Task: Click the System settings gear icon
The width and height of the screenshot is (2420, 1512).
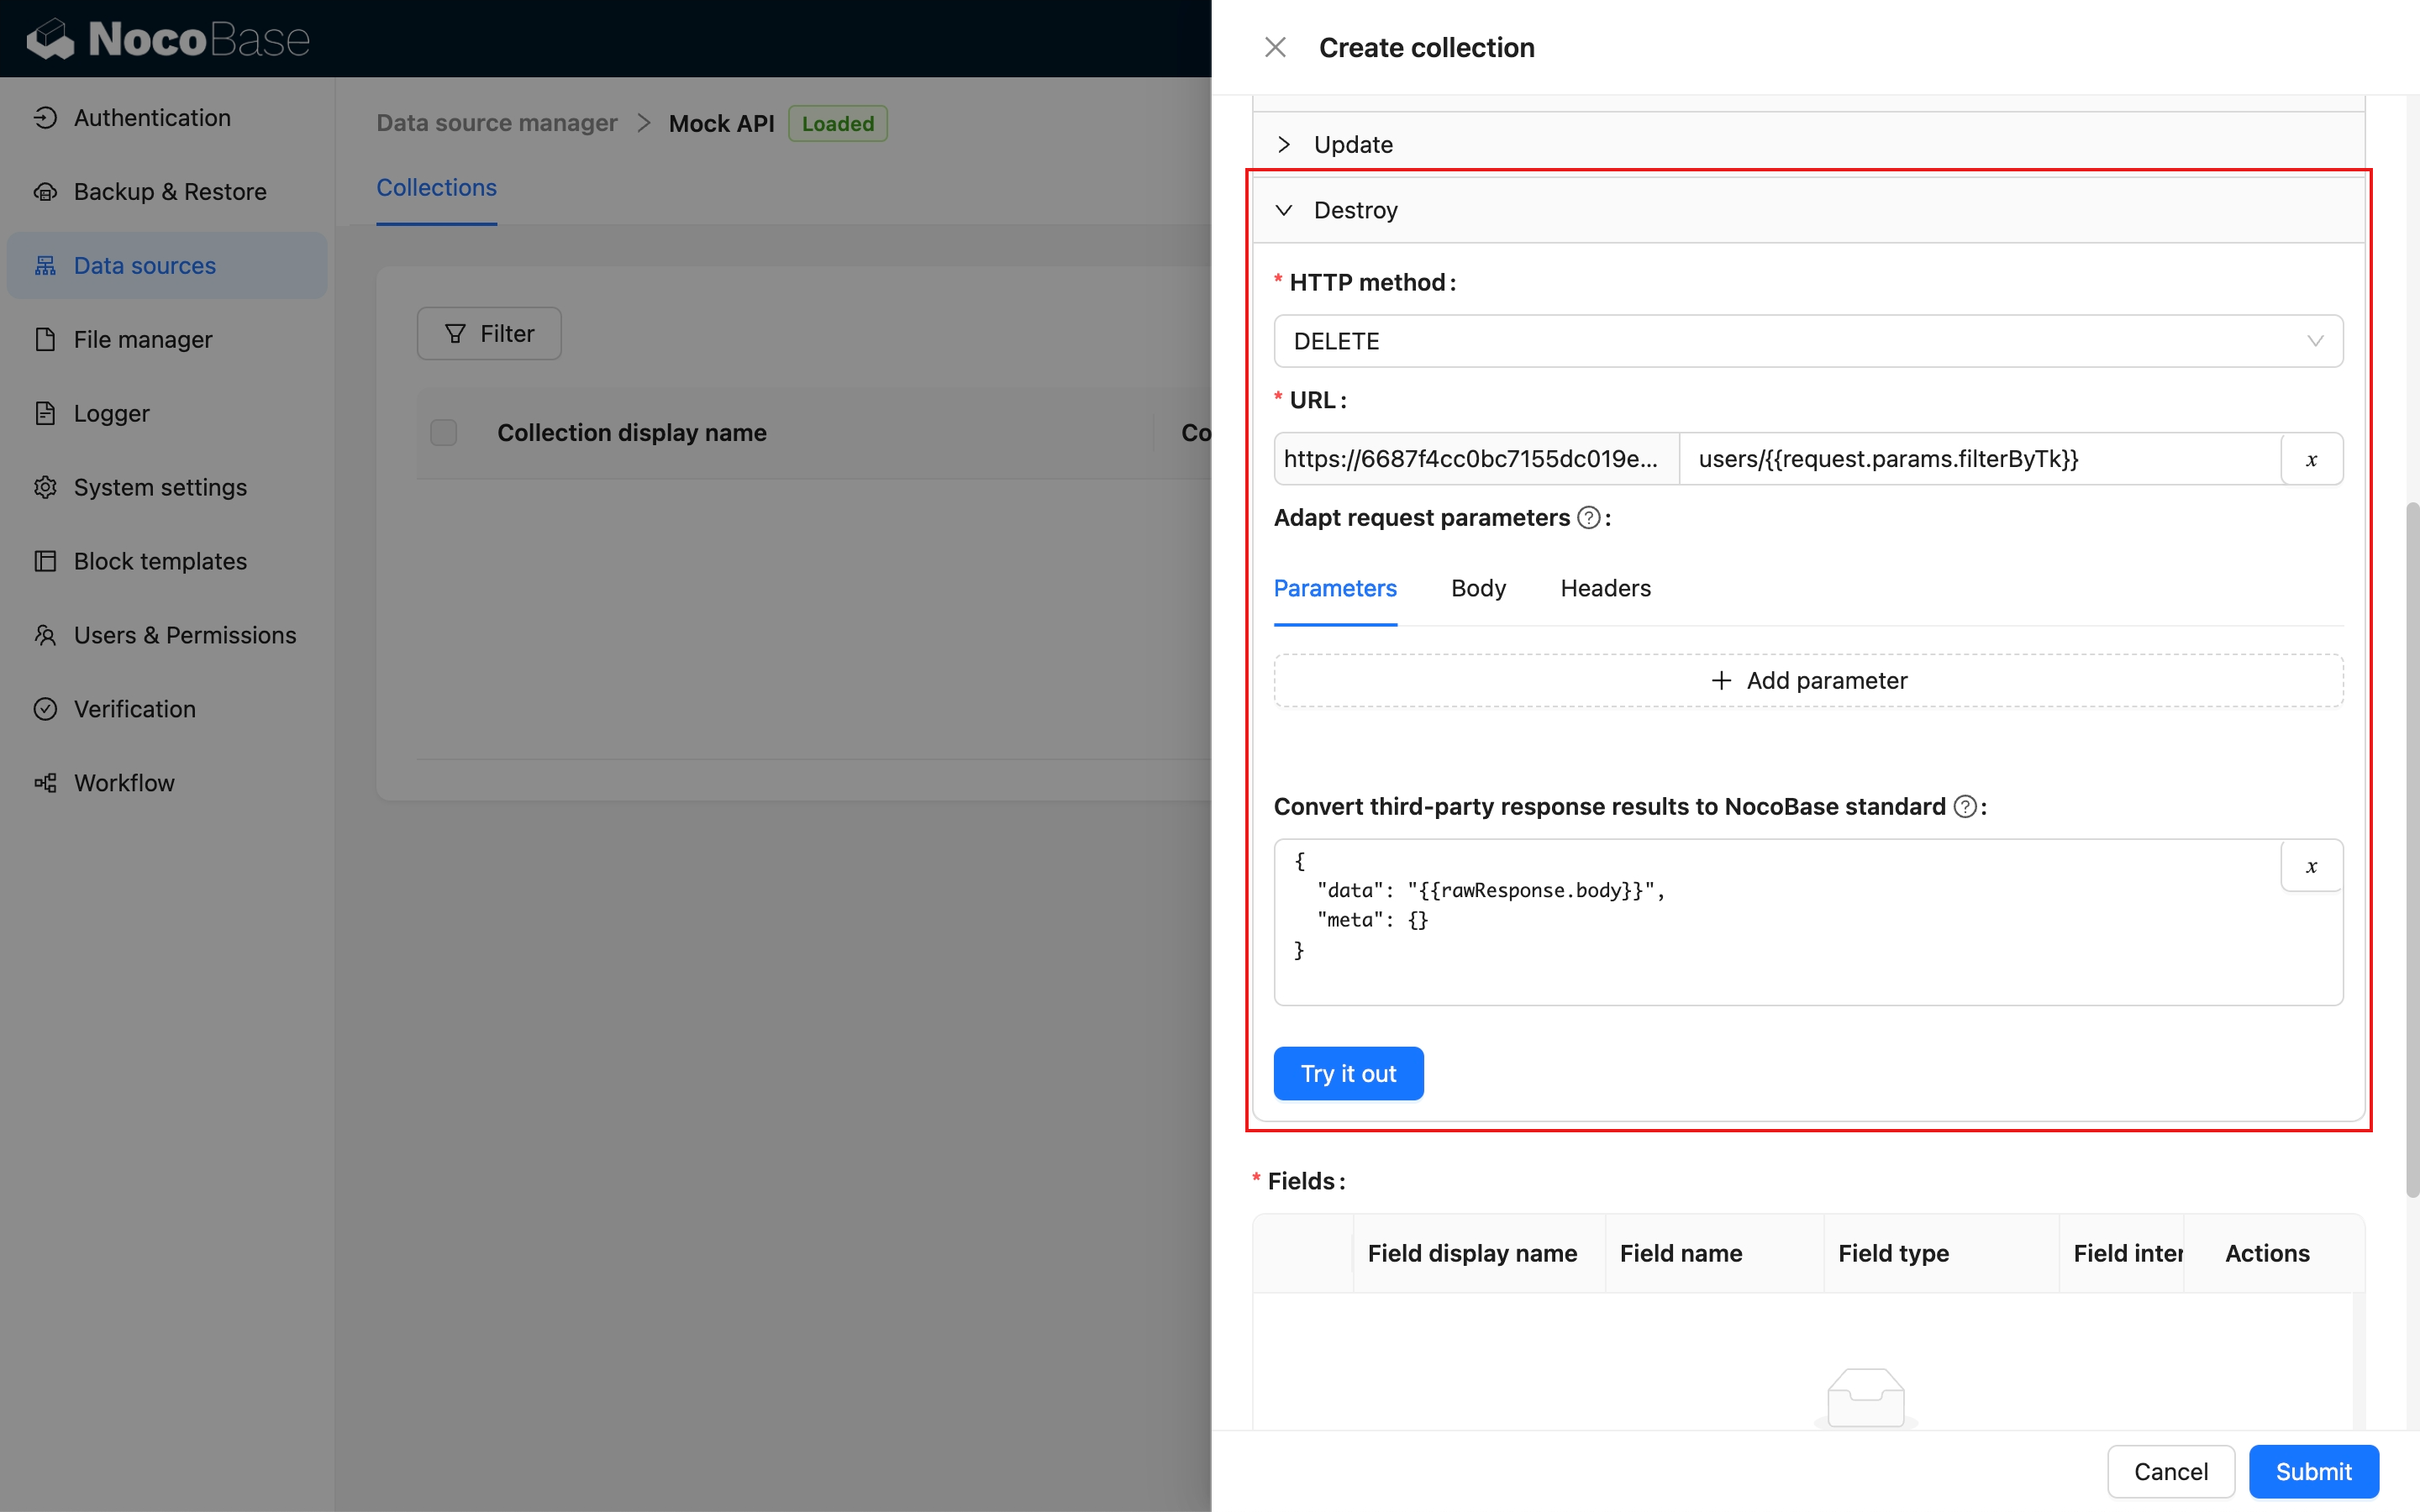Action: click(45, 488)
